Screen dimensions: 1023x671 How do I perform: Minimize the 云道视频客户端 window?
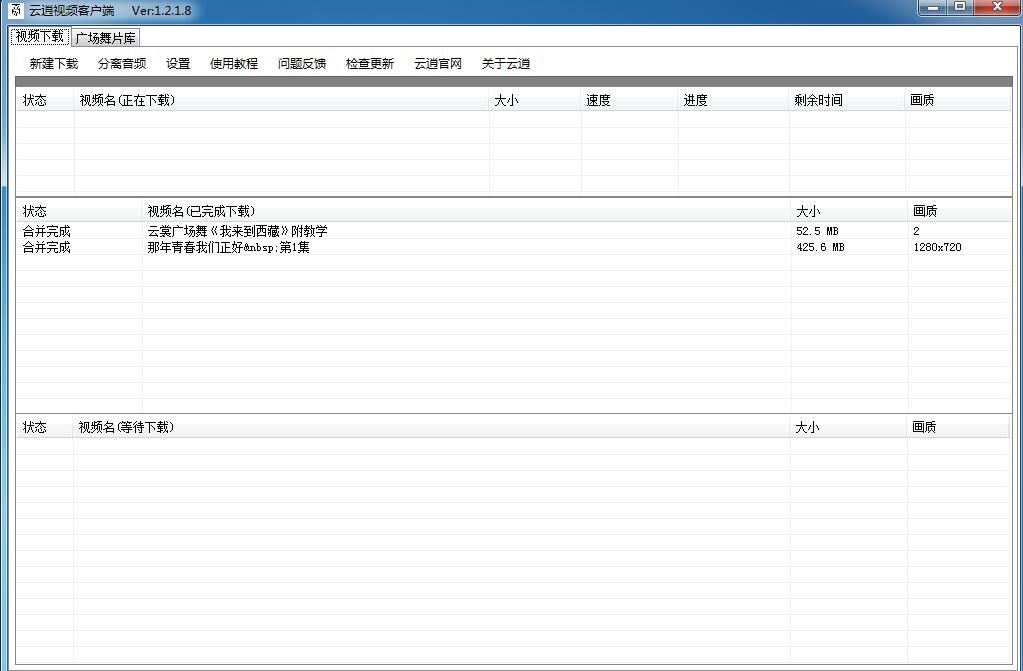coord(934,8)
